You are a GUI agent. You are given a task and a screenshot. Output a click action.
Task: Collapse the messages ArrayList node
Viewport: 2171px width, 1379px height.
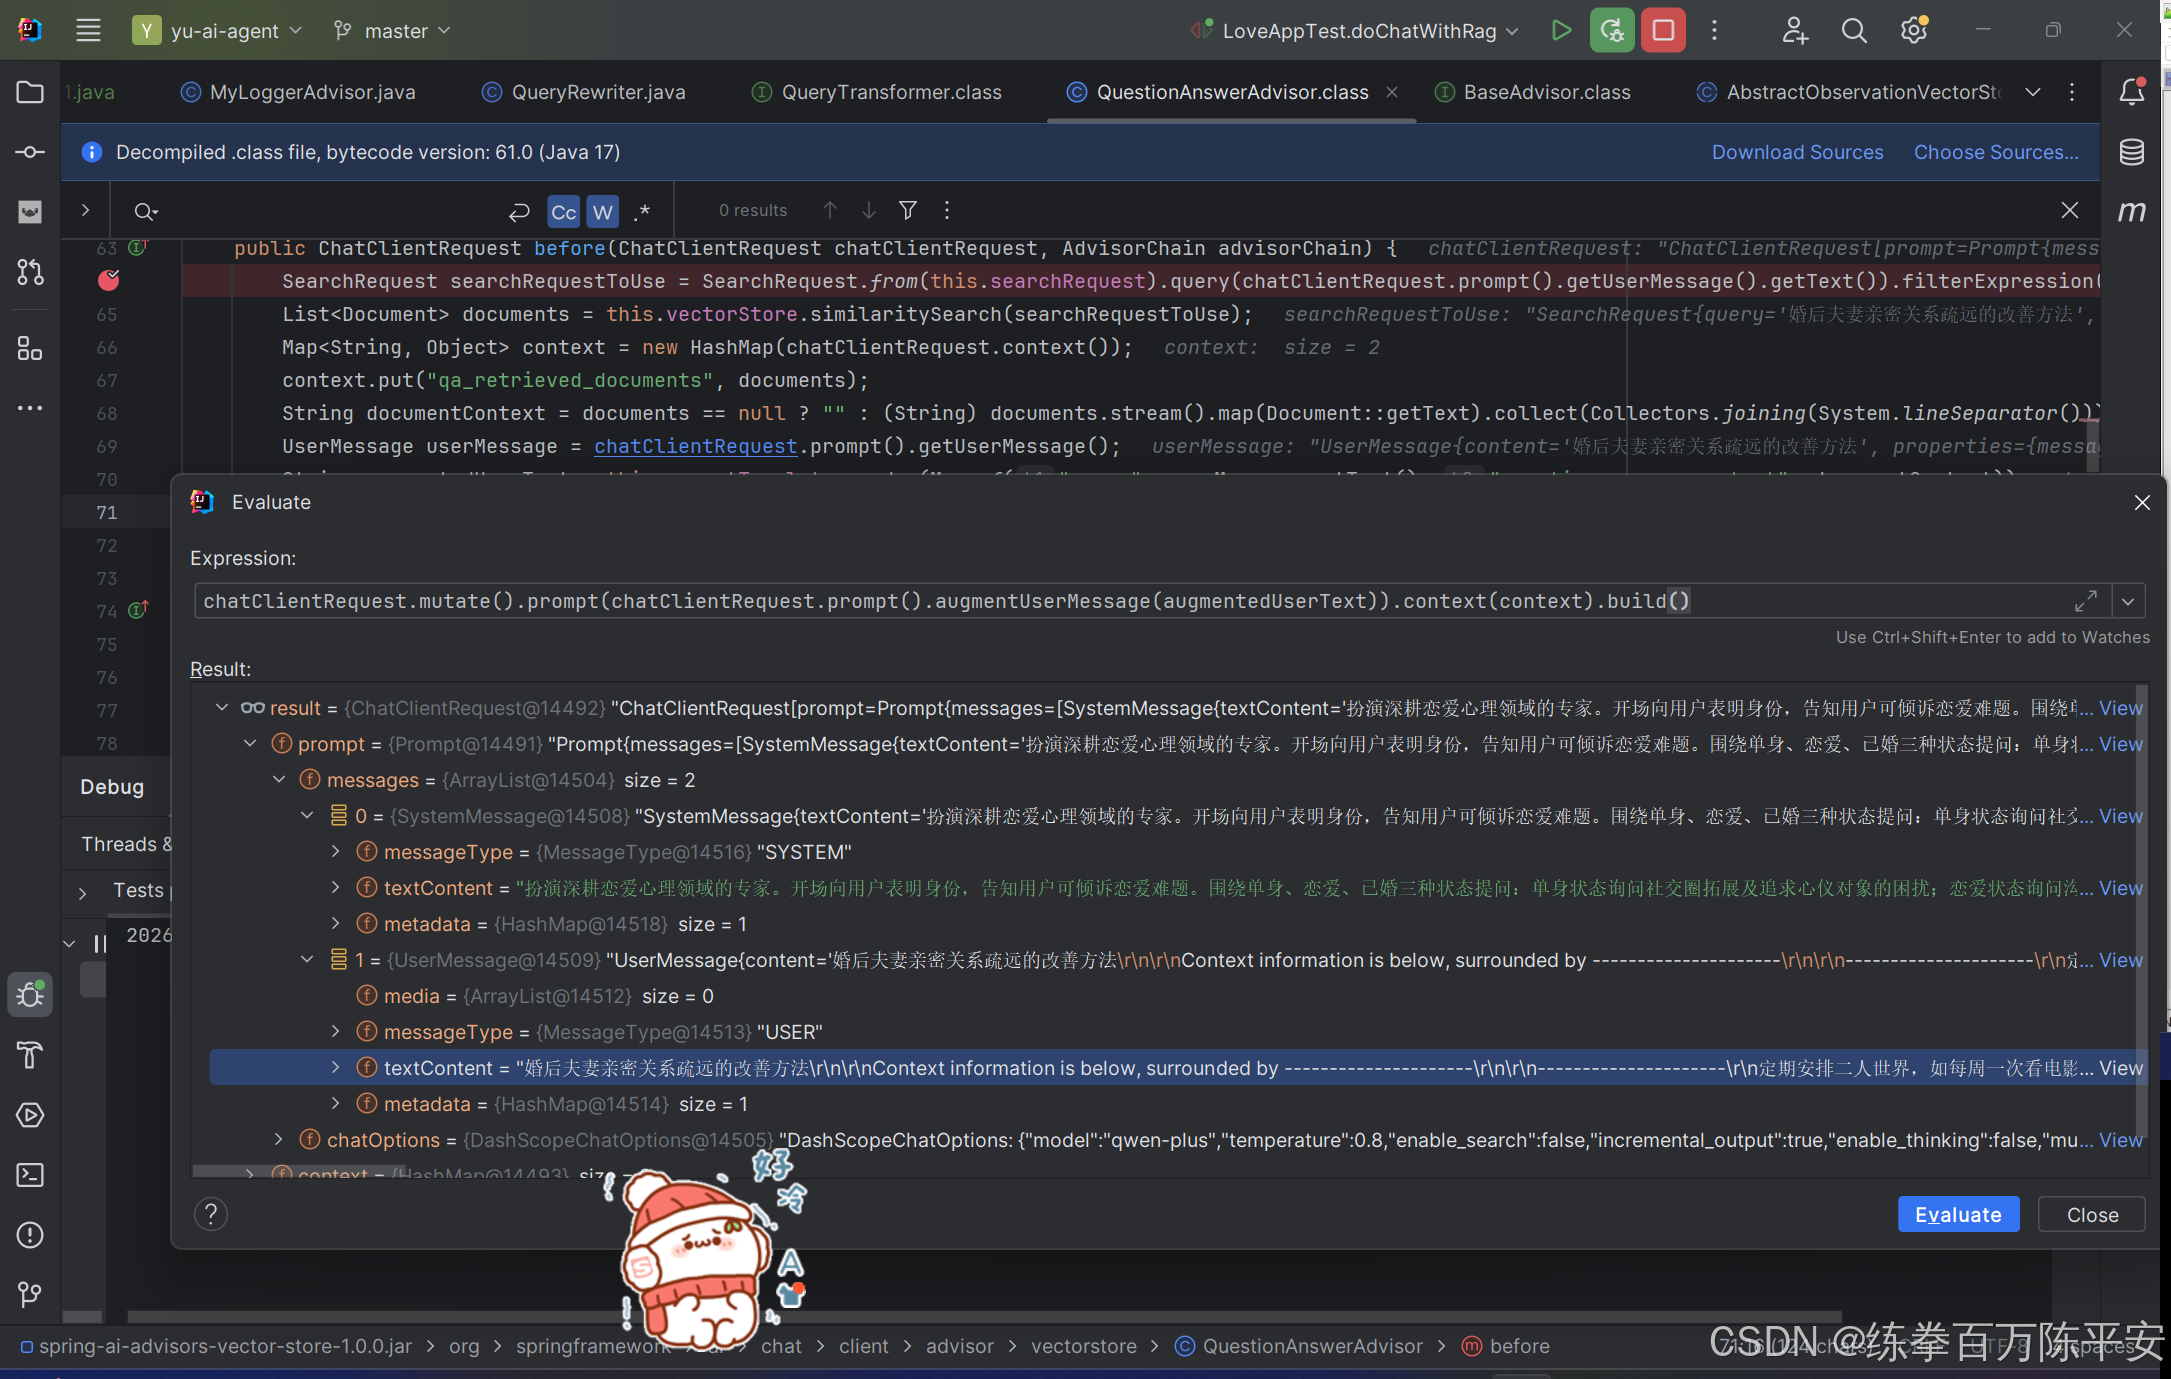[x=279, y=779]
